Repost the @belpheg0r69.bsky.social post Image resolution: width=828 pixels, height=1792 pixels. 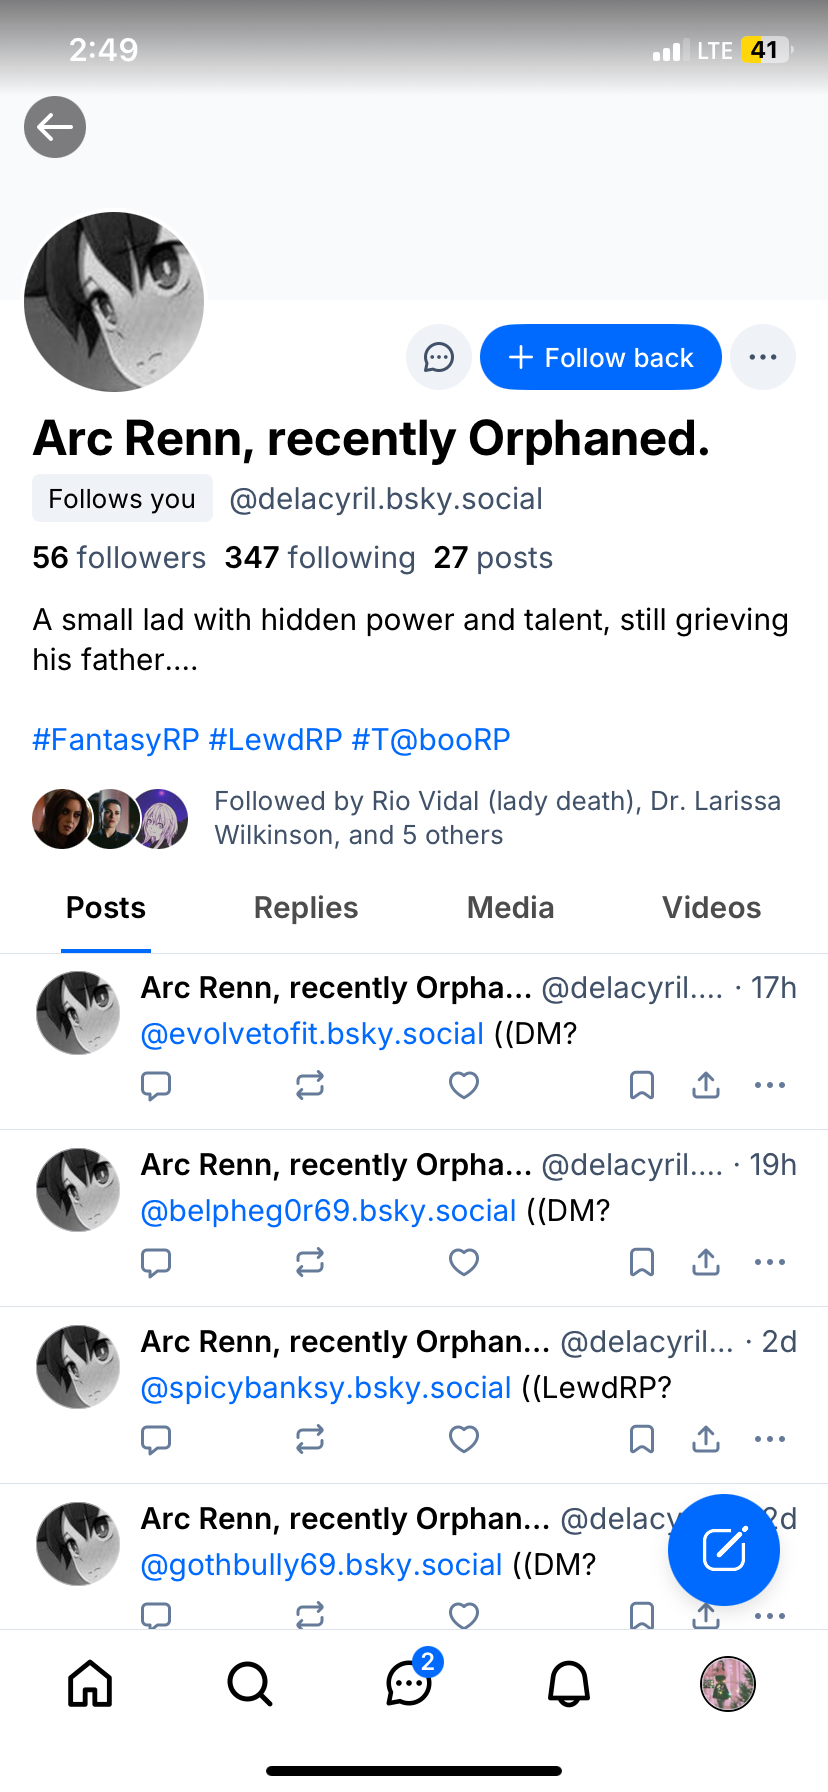pos(310,1262)
